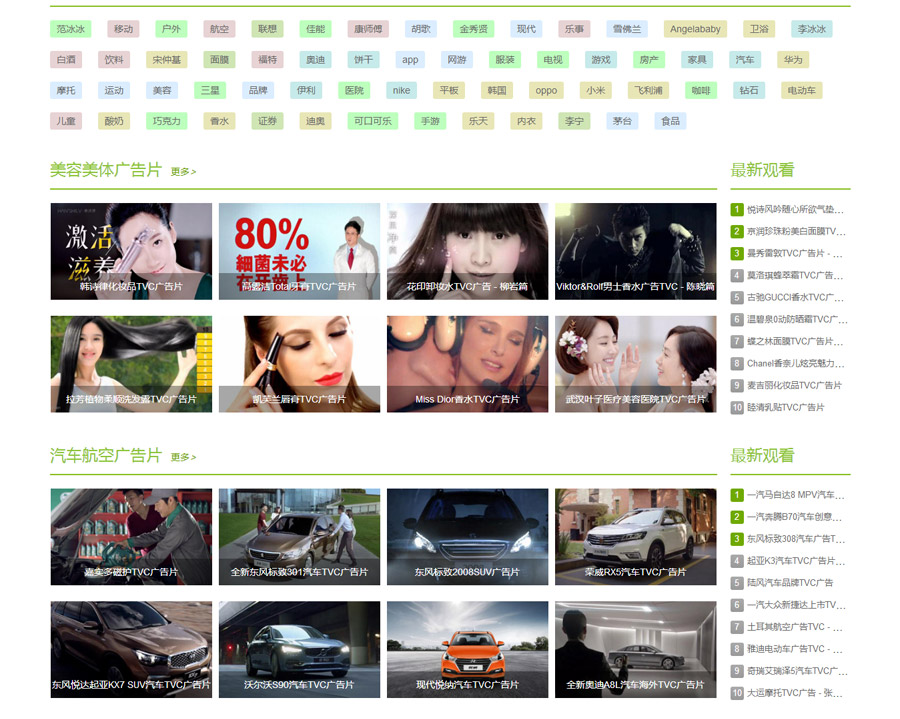This screenshot has width=900, height=719.
Task: Open the Viktor&Rolf男士香水广告 thumbnail
Action: (635, 251)
